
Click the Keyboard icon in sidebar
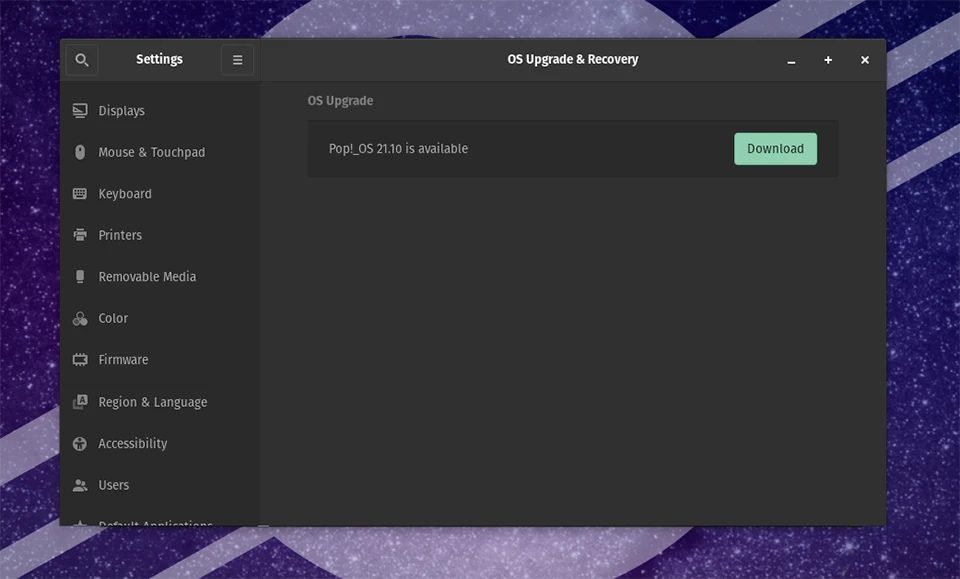coord(80,193)
